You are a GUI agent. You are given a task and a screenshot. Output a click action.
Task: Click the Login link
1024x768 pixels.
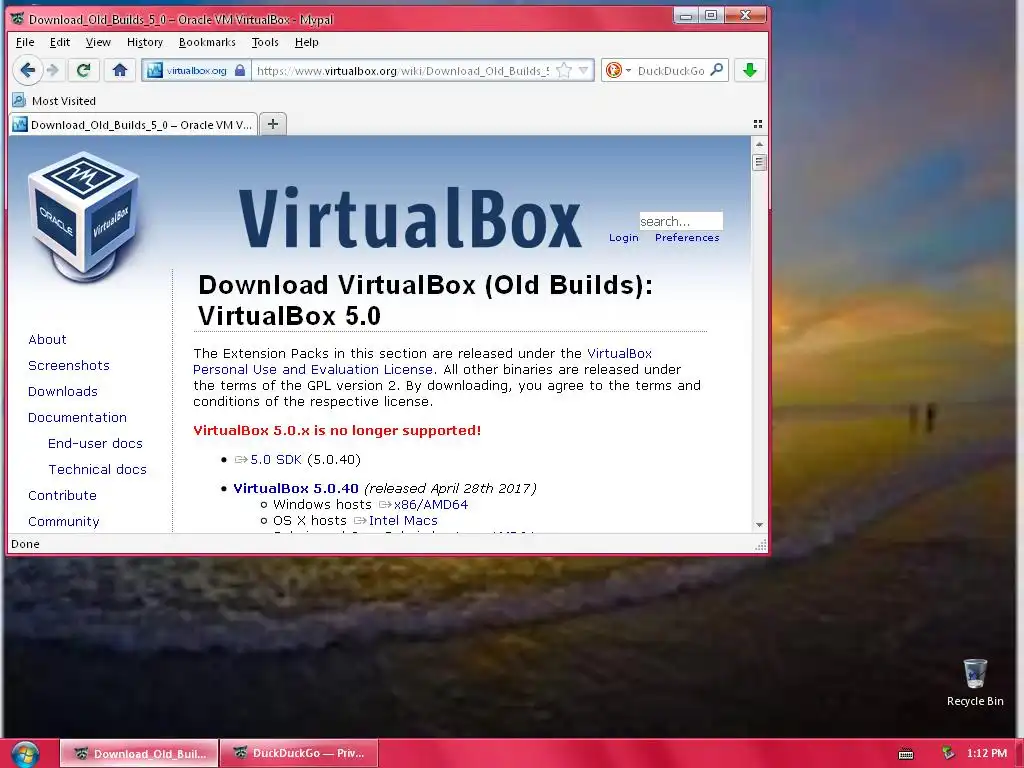pyautogui.click(x=624, y=238)
